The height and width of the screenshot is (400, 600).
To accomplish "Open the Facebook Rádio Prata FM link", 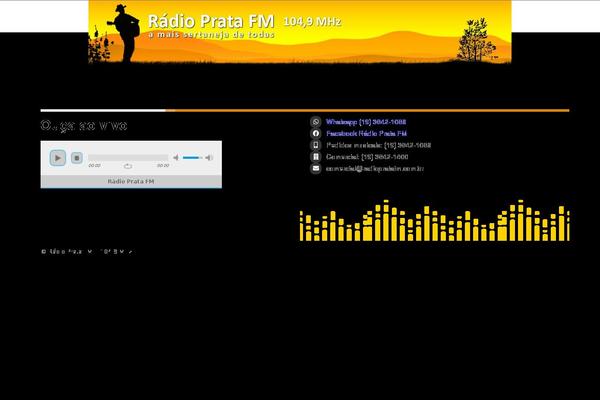I will 366,133.
